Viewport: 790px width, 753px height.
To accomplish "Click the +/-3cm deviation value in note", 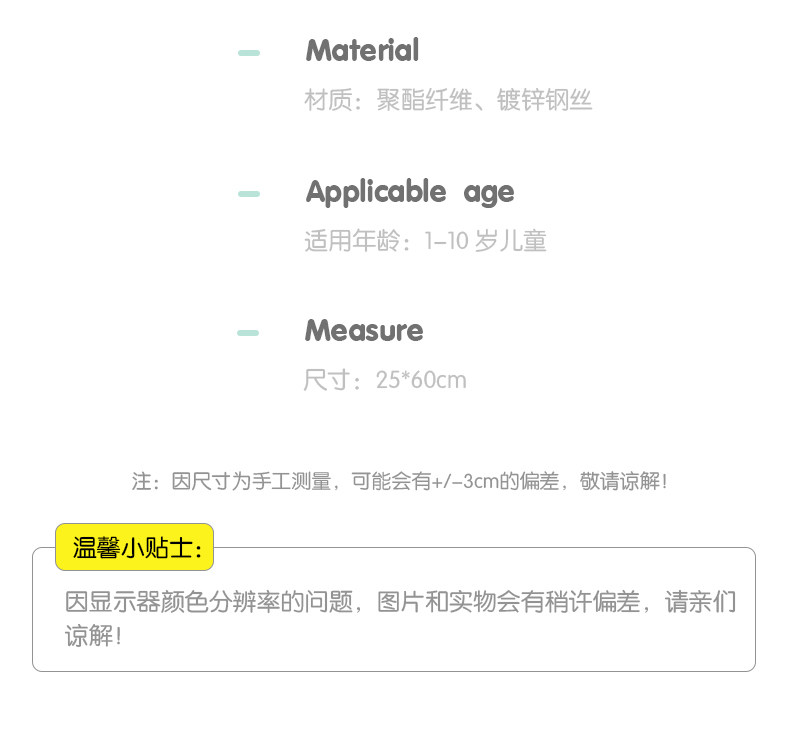I will [x=465, y=482].
